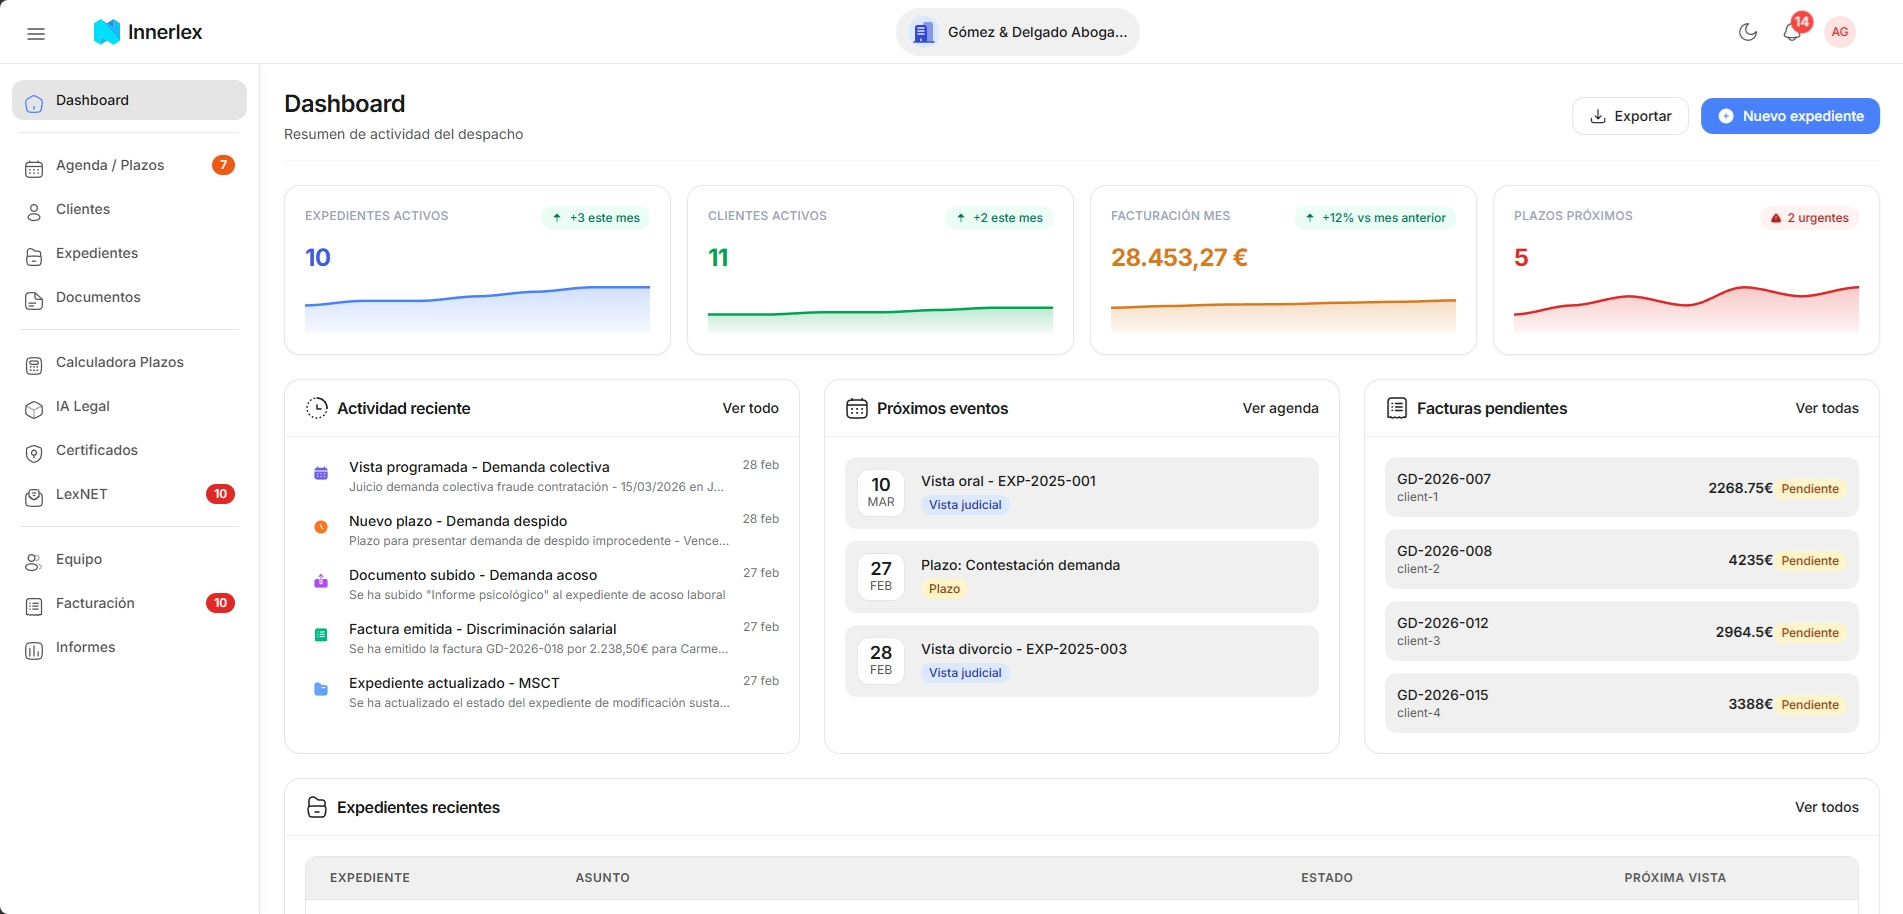Image resolution: width=1903 pixels, height=914 pixels.
Task: Open Vista divorcio - EXP-2025-003 event
Action: (1082, 661)
